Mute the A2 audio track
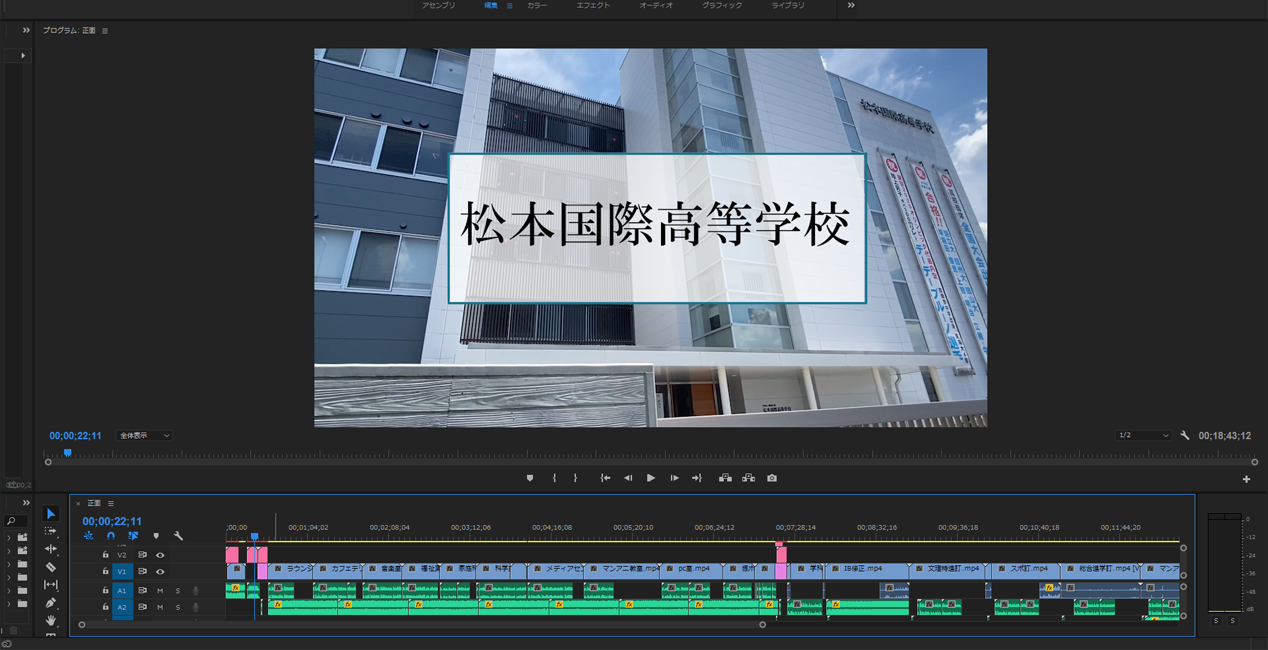This screenshot has height=650, width=1268. pos(160,607)
